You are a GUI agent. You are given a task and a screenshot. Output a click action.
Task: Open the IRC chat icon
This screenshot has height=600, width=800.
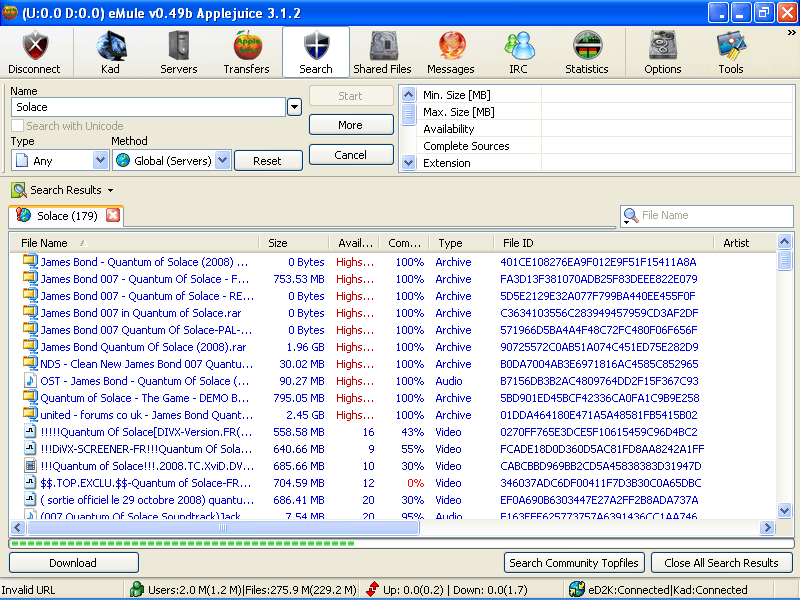pos(519,46)
